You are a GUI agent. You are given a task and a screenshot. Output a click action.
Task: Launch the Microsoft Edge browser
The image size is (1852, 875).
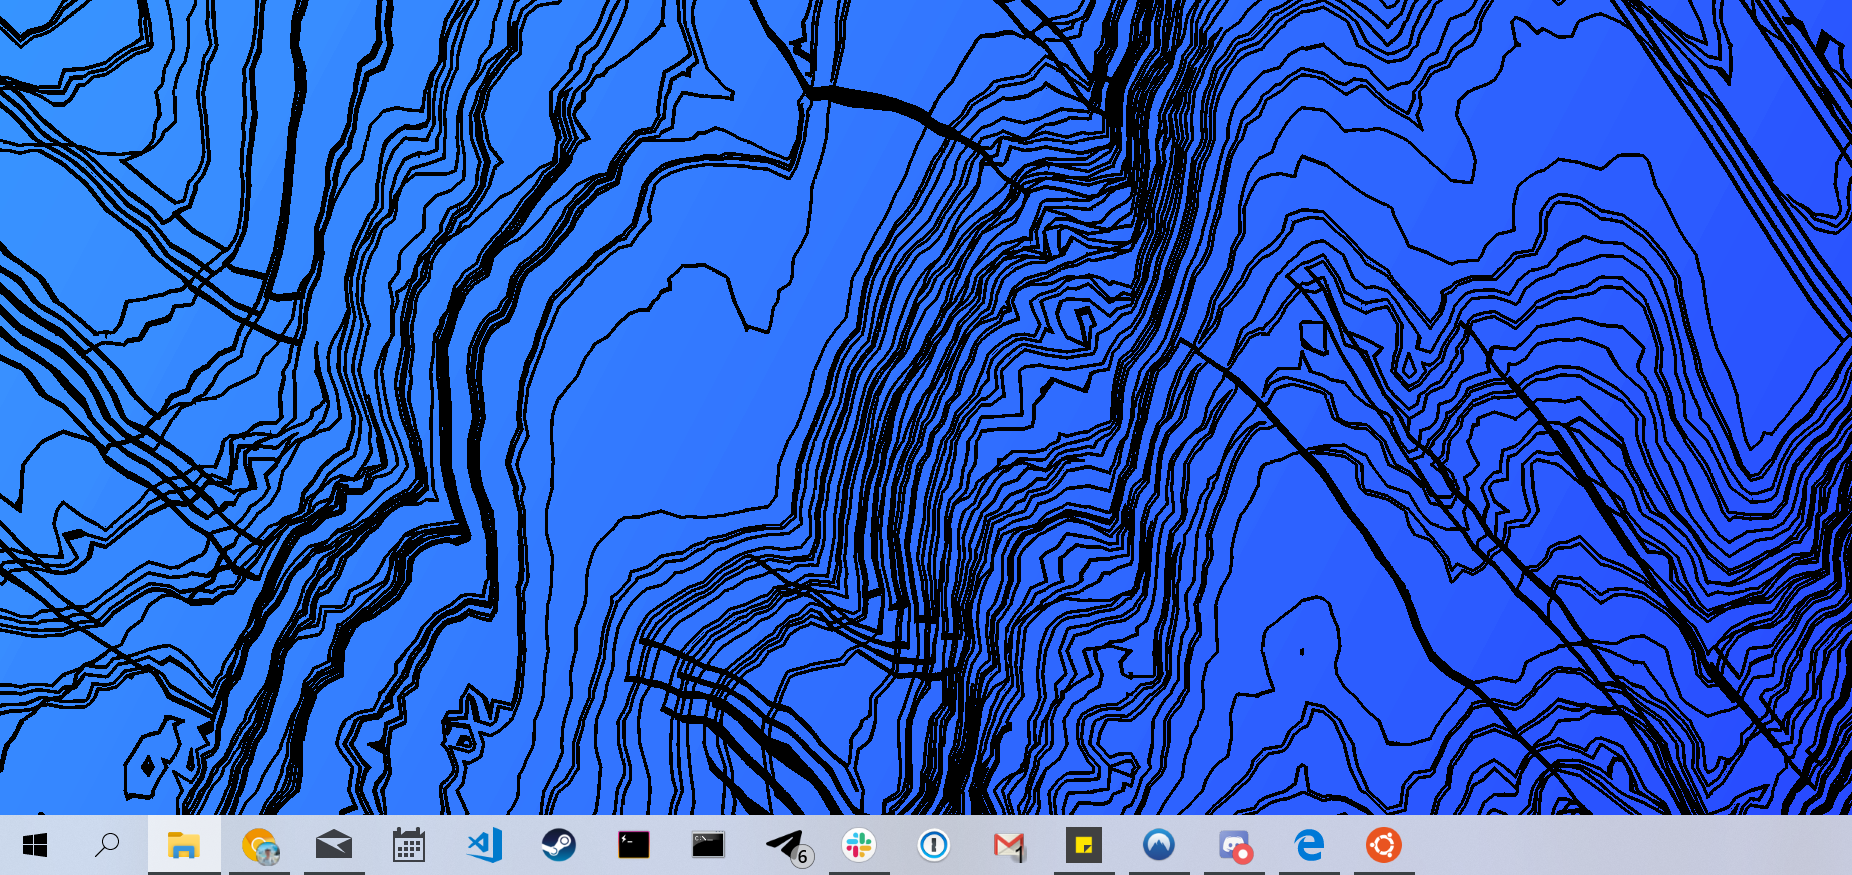click(x=1309, y=846)
